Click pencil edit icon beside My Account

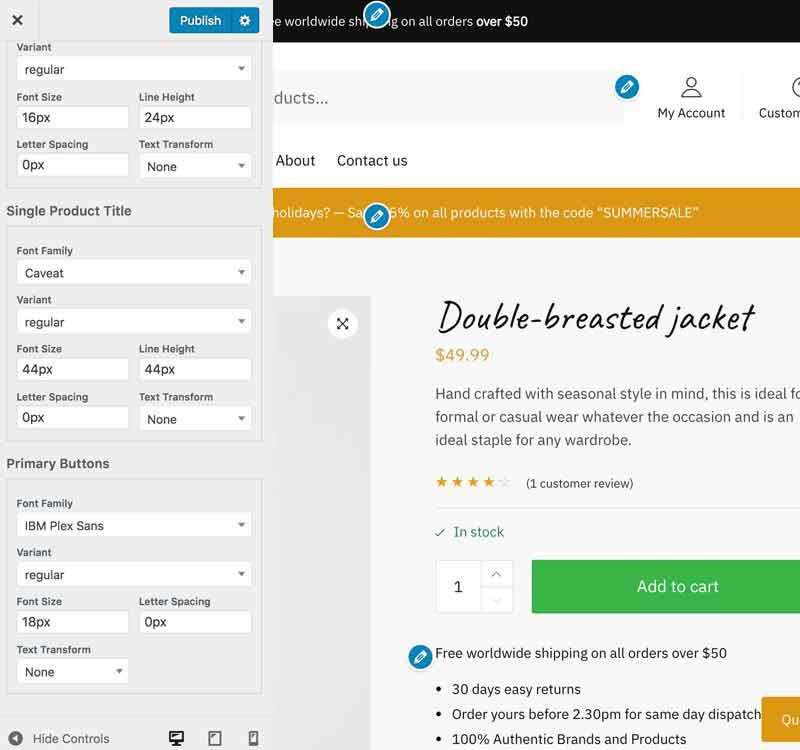tap(627, 87)
